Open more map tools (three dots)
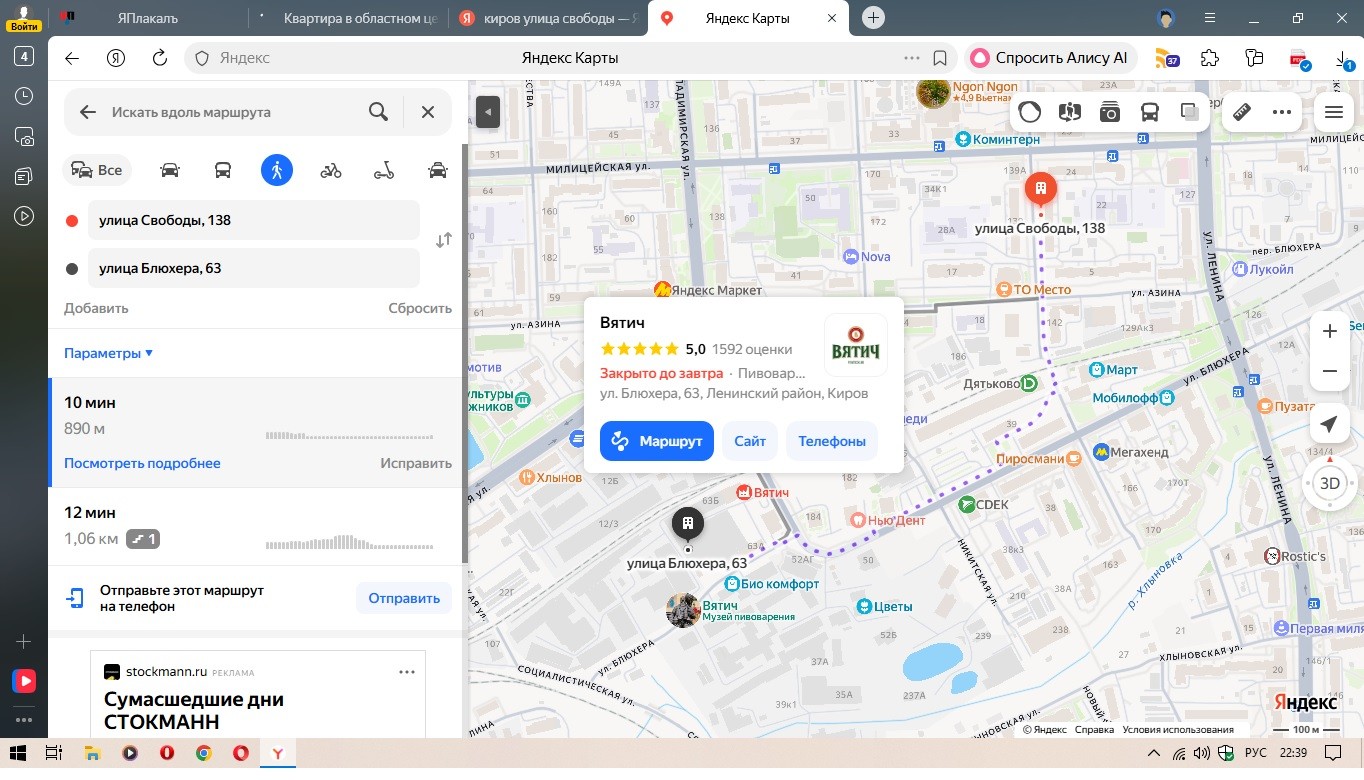Image resolution: width=1364 pixels, height=780 pixels. [x=1282, y=112]
